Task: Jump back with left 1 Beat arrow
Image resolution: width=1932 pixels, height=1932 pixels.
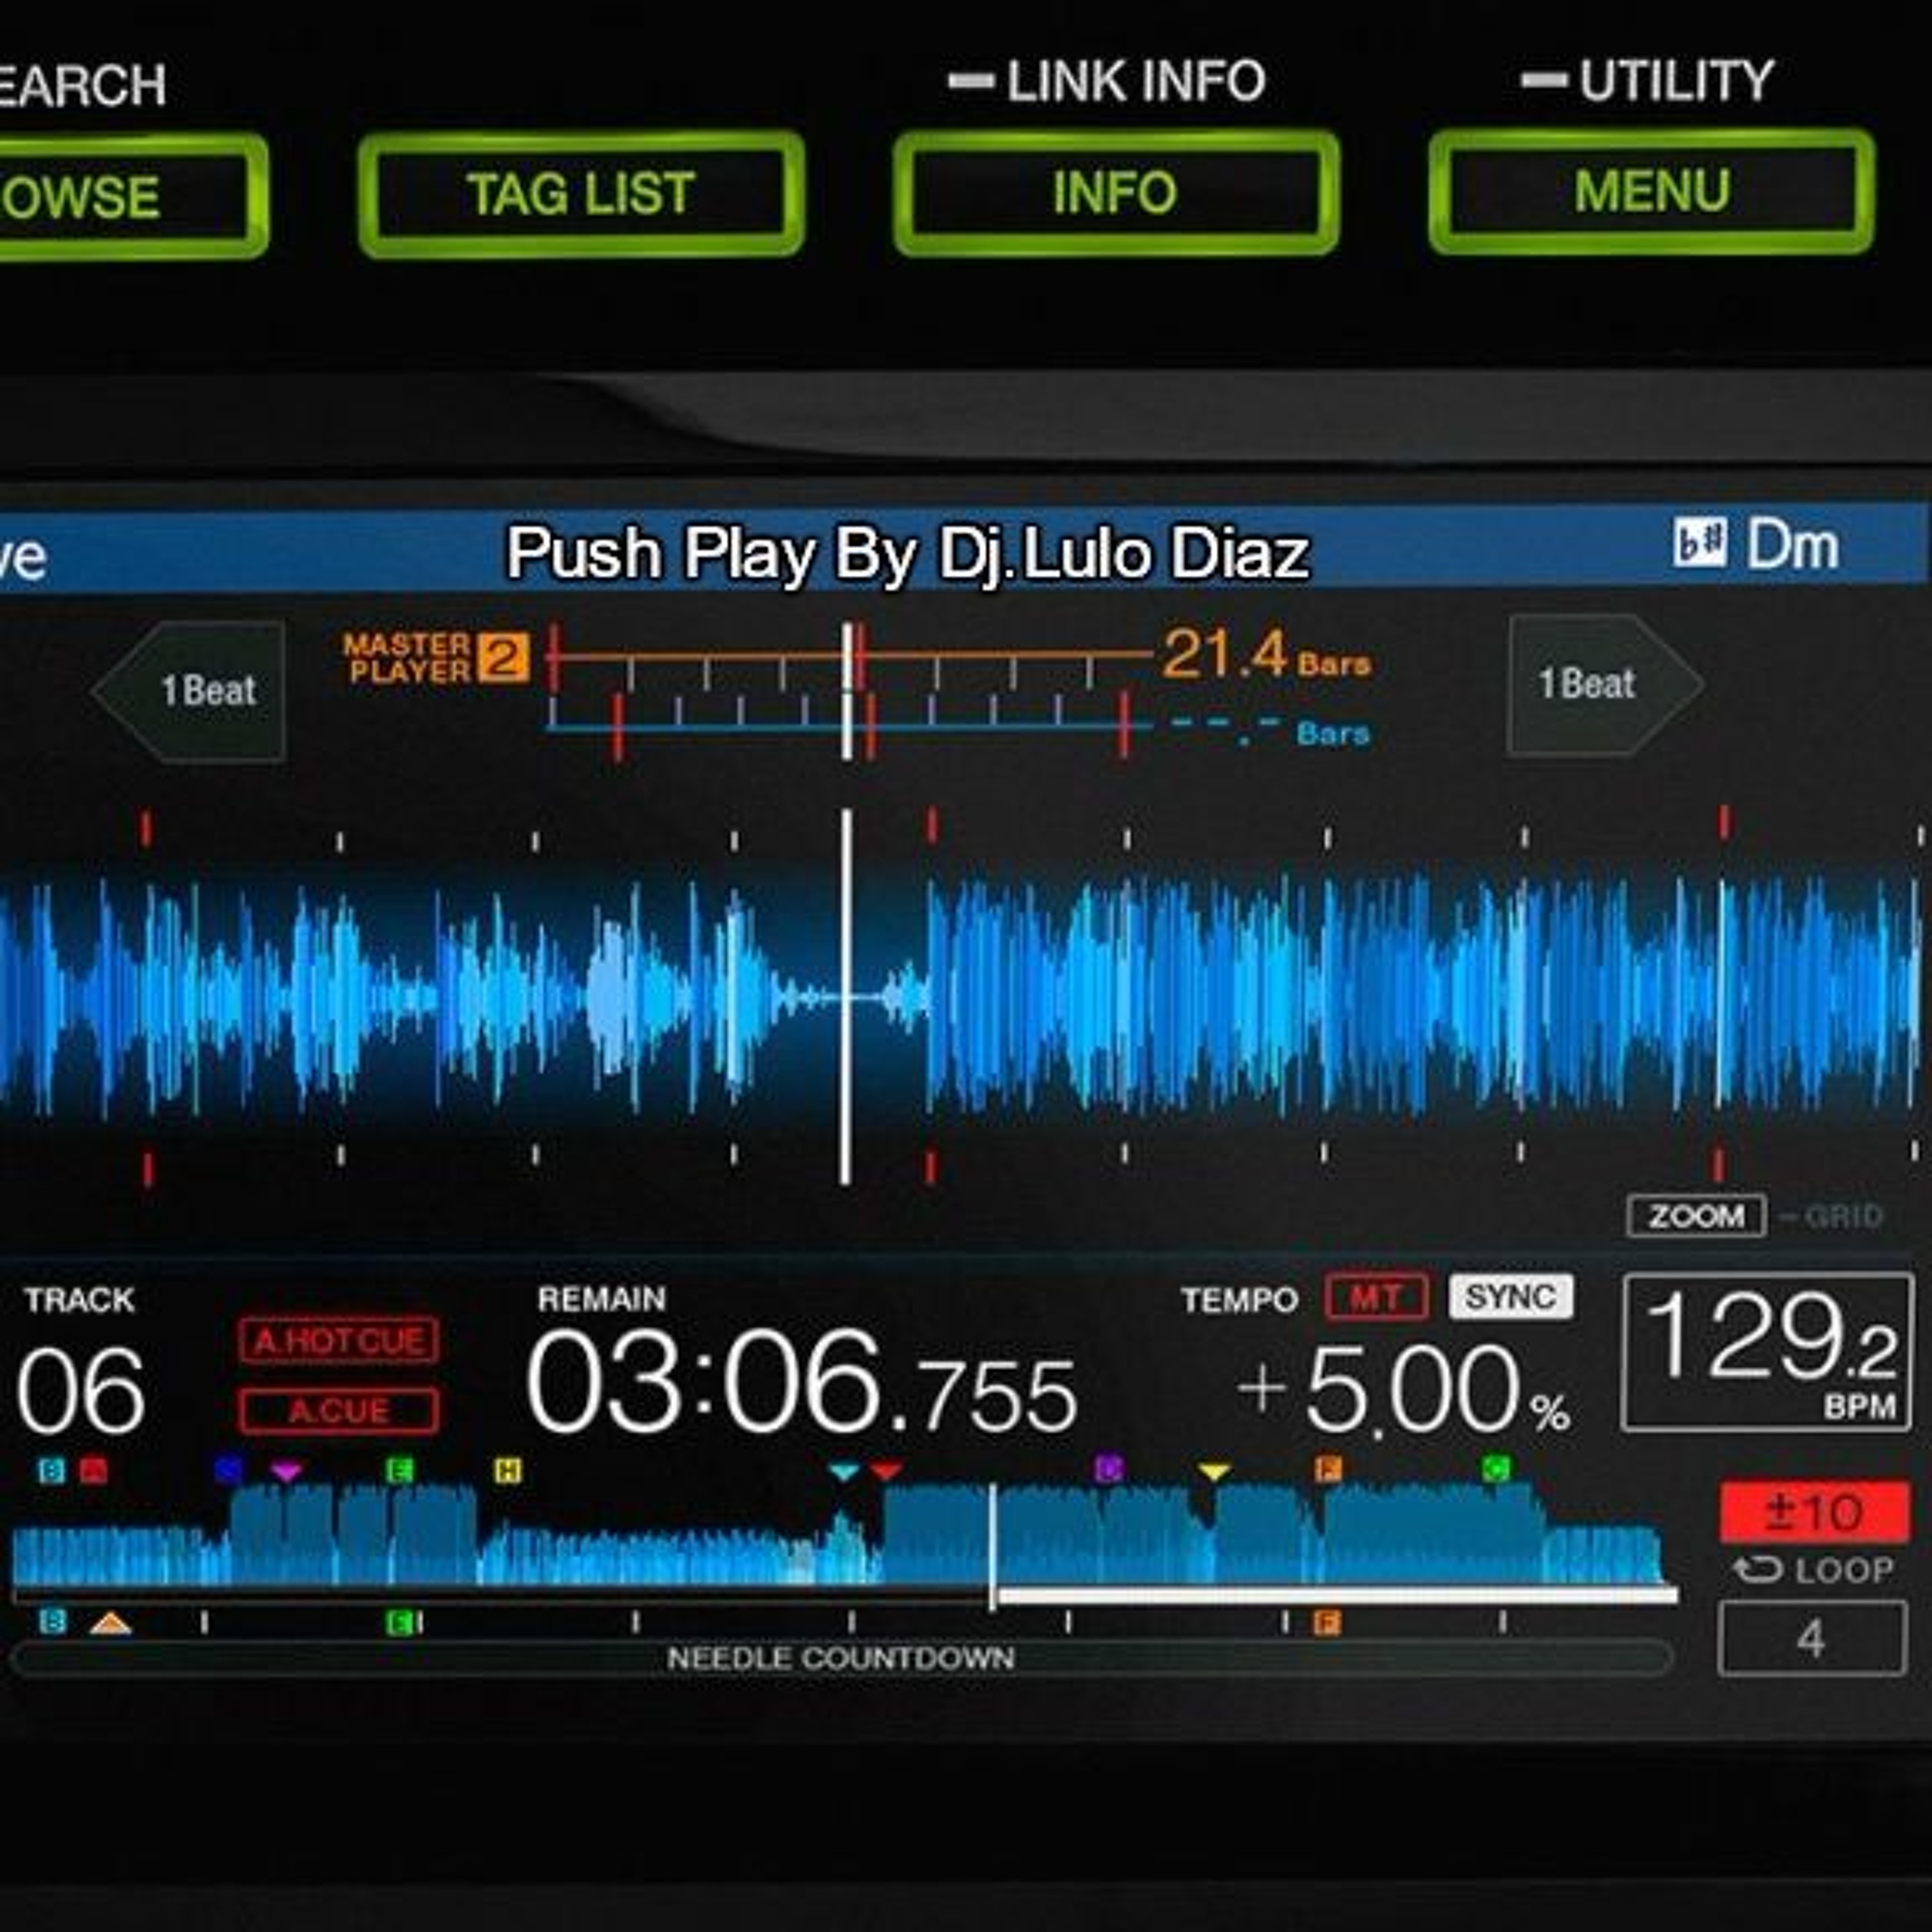Action: [x=189, y=691]
